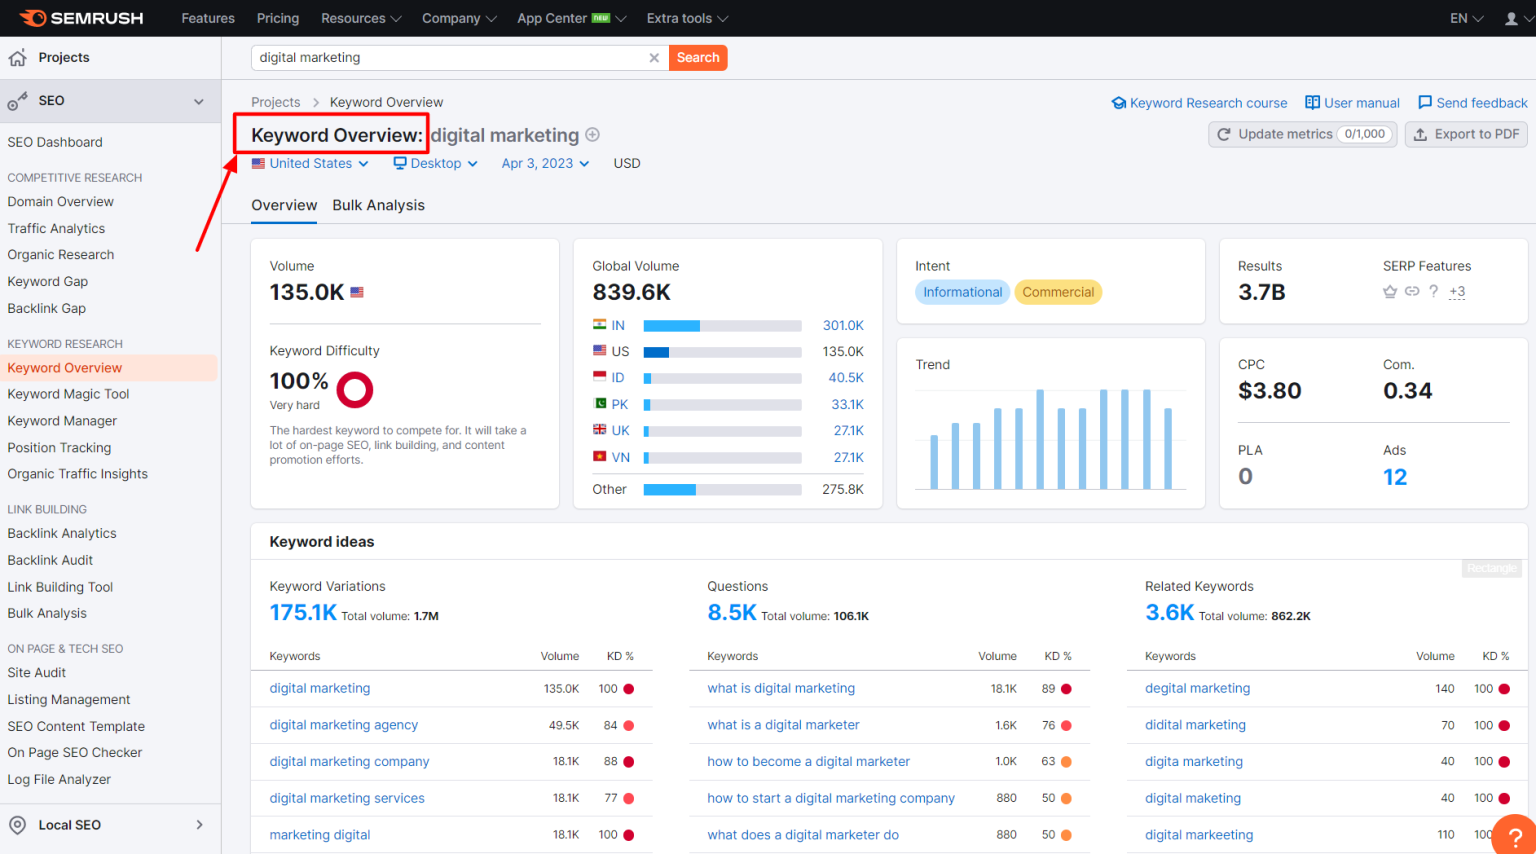Screen dimensions: 1536x854
Task: Click the Export to PDF button
Action: (x=1466, y=134)
